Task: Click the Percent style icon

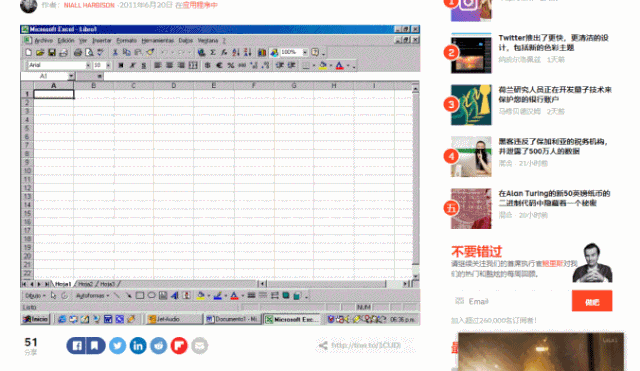Action: pyautogui.click(x=231, y=65)
